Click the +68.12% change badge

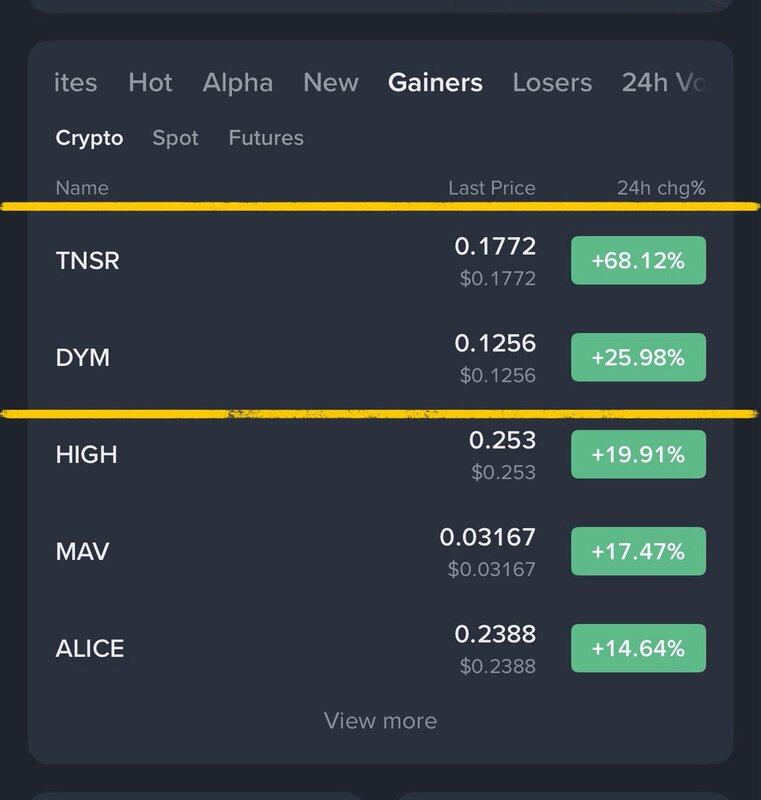[x=638, y=261]
